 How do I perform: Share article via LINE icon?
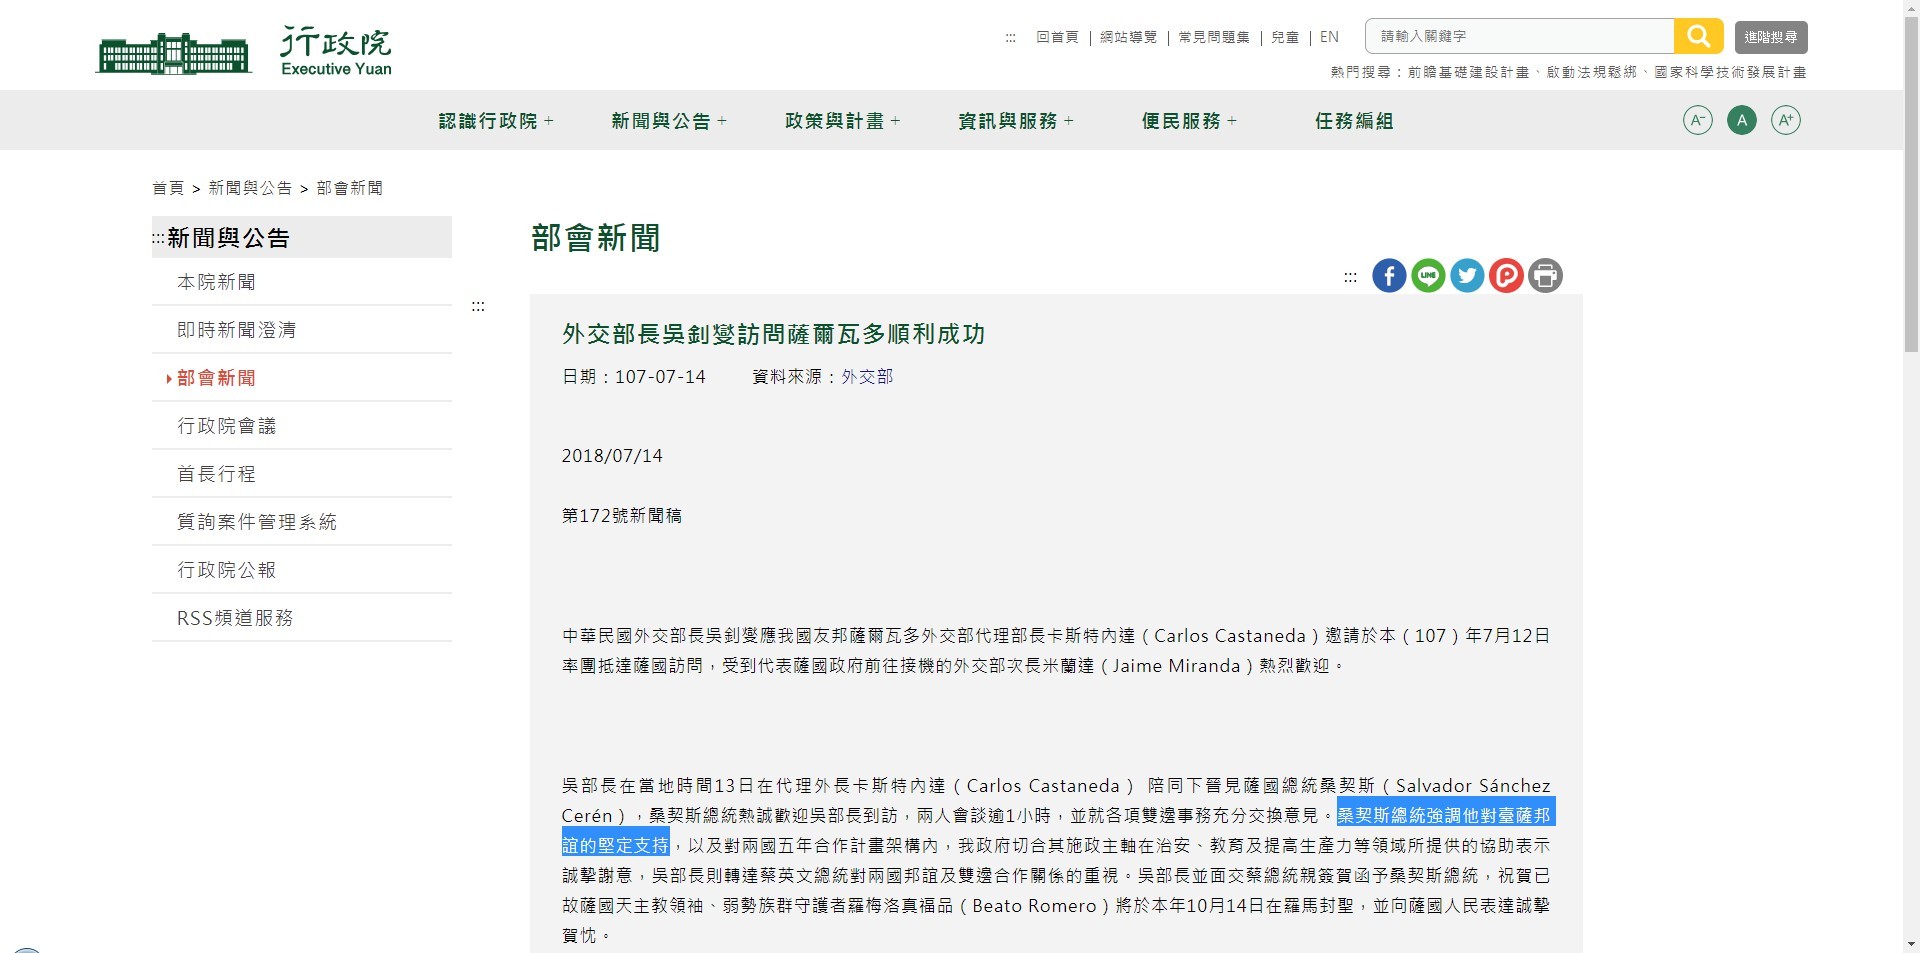click(1428, 276)
